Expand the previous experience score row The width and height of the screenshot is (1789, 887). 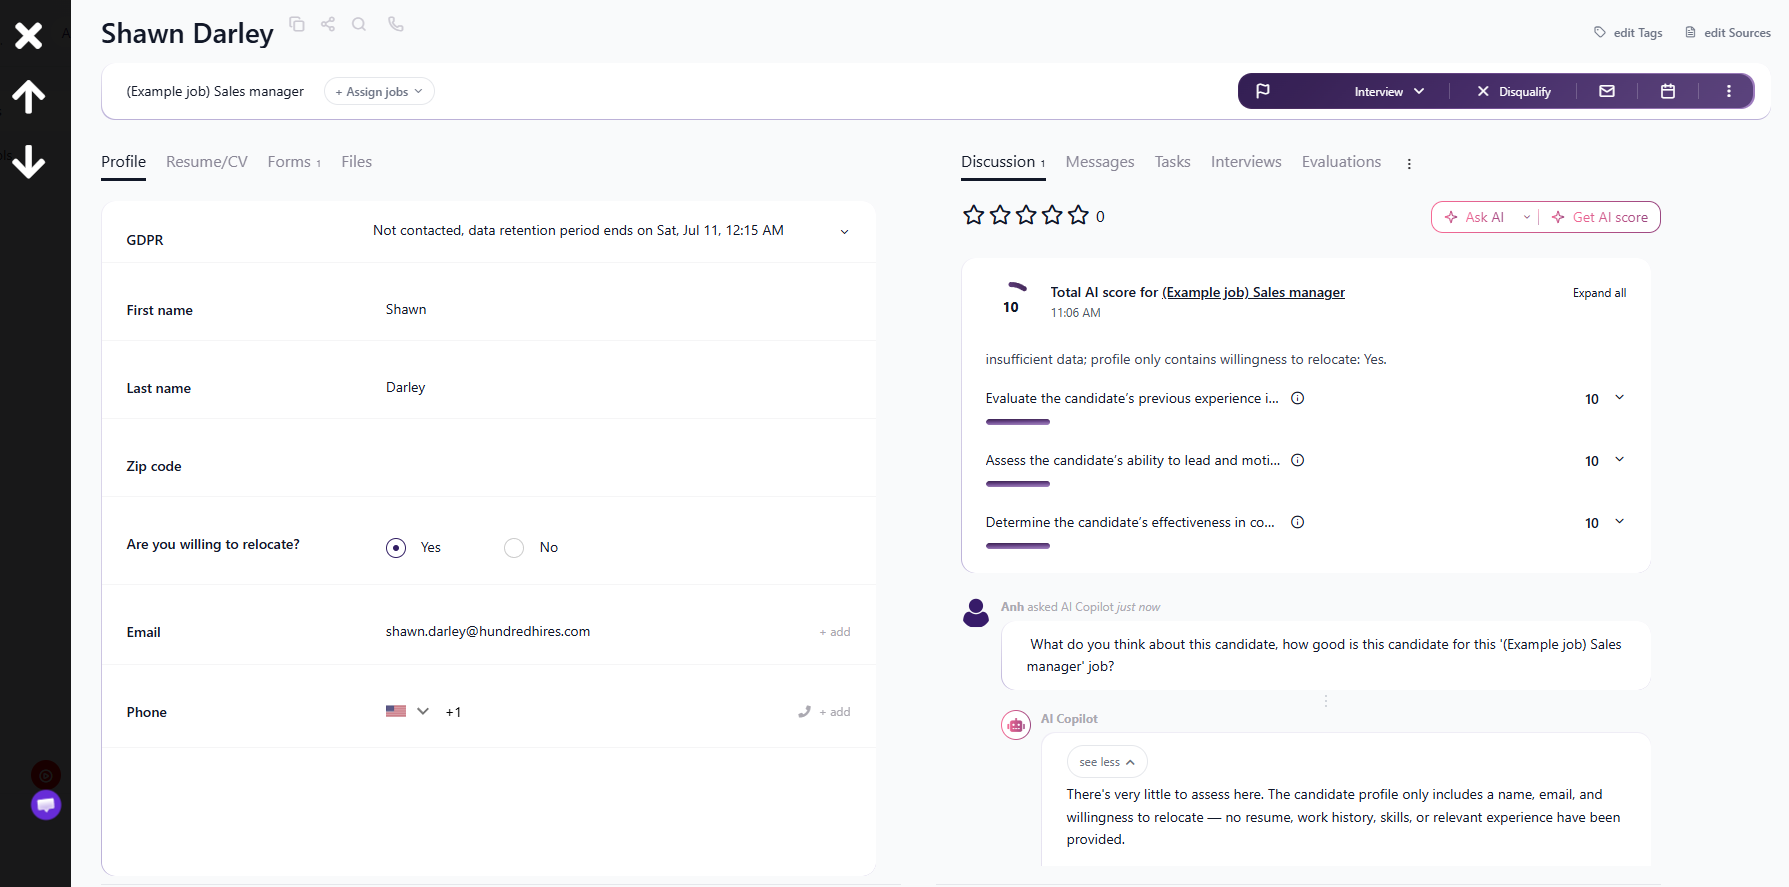tap(1620, 398)
